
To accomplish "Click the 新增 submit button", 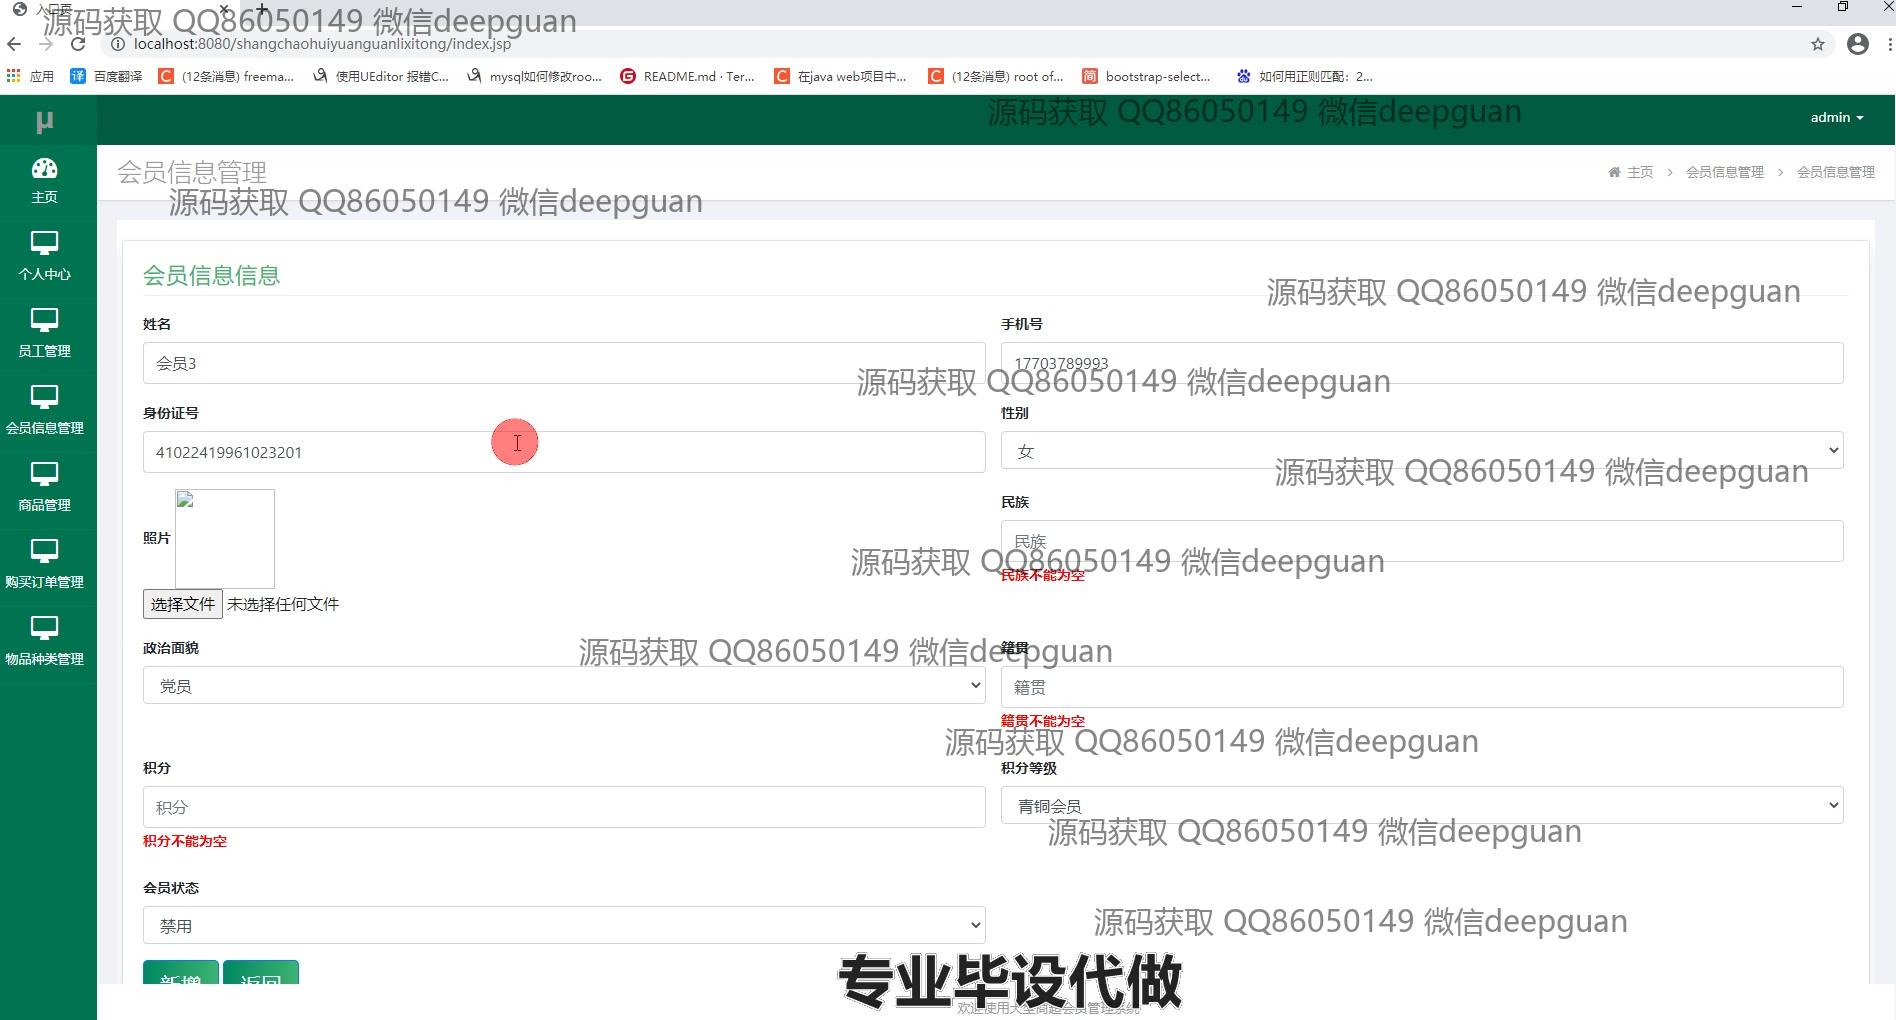I will (x=181, y=974).
